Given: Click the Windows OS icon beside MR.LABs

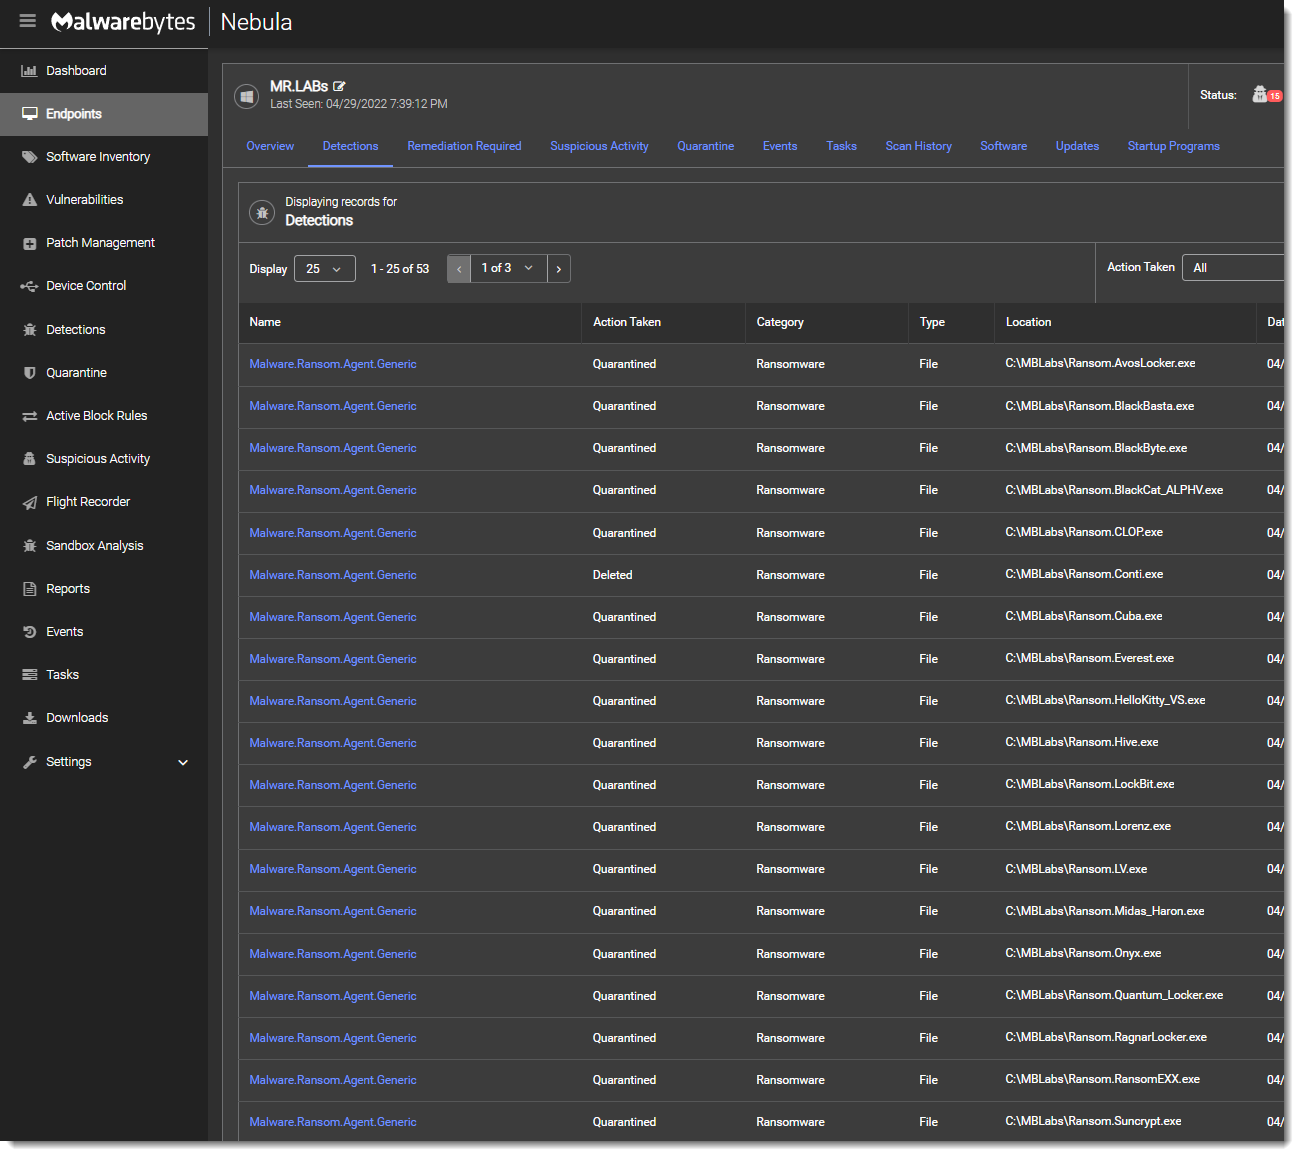Looking at the screenshot, I should pyautogui.click(x=246, y=96).
